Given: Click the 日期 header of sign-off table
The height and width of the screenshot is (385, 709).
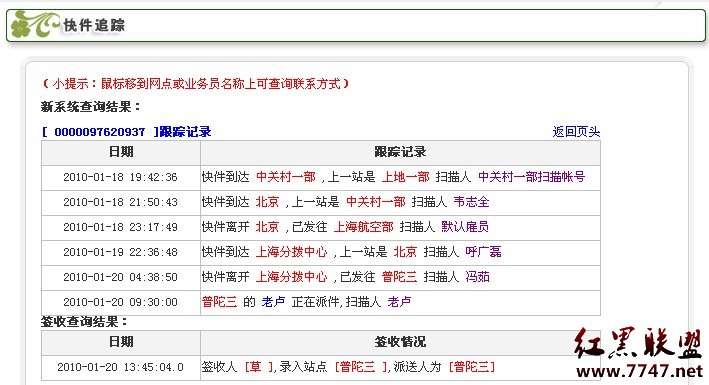Looking at the screenshot, I should [121, 342].
